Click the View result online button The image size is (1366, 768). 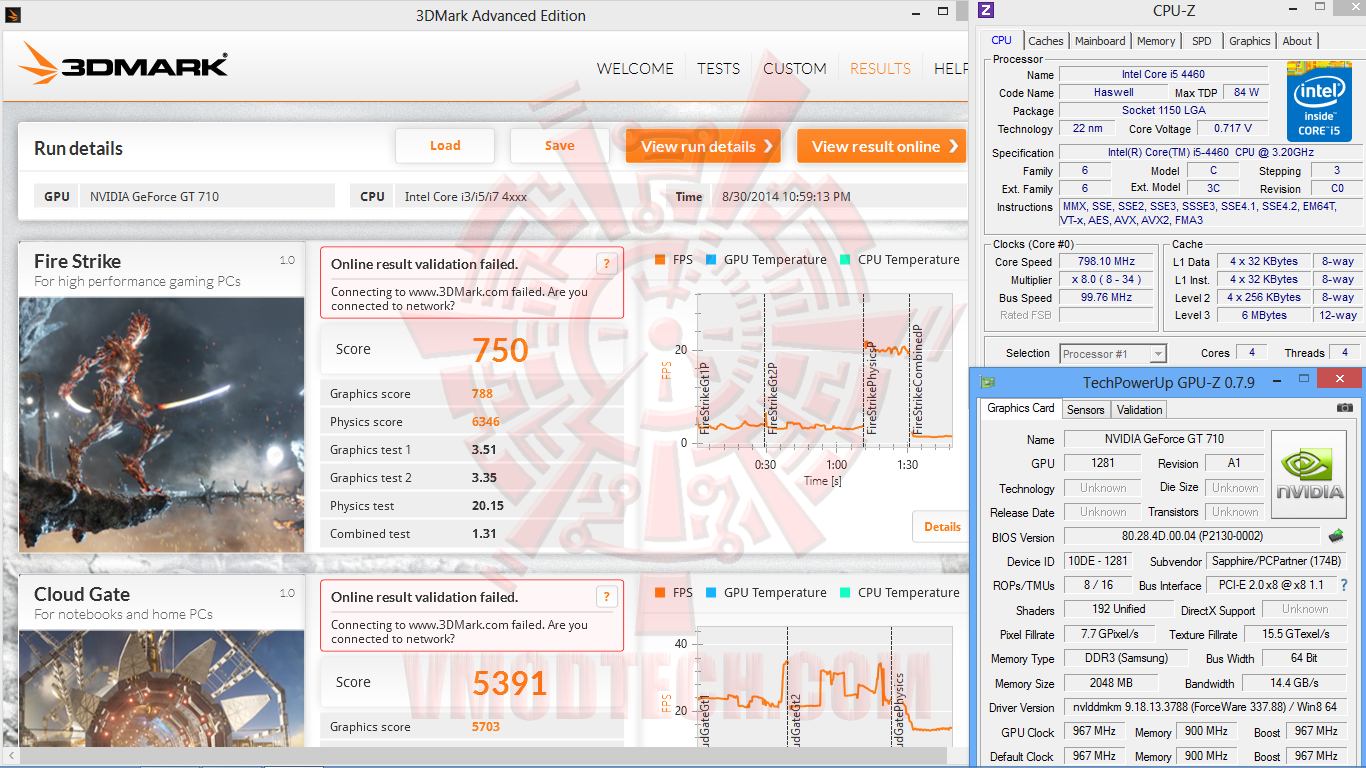coord(881,146)
